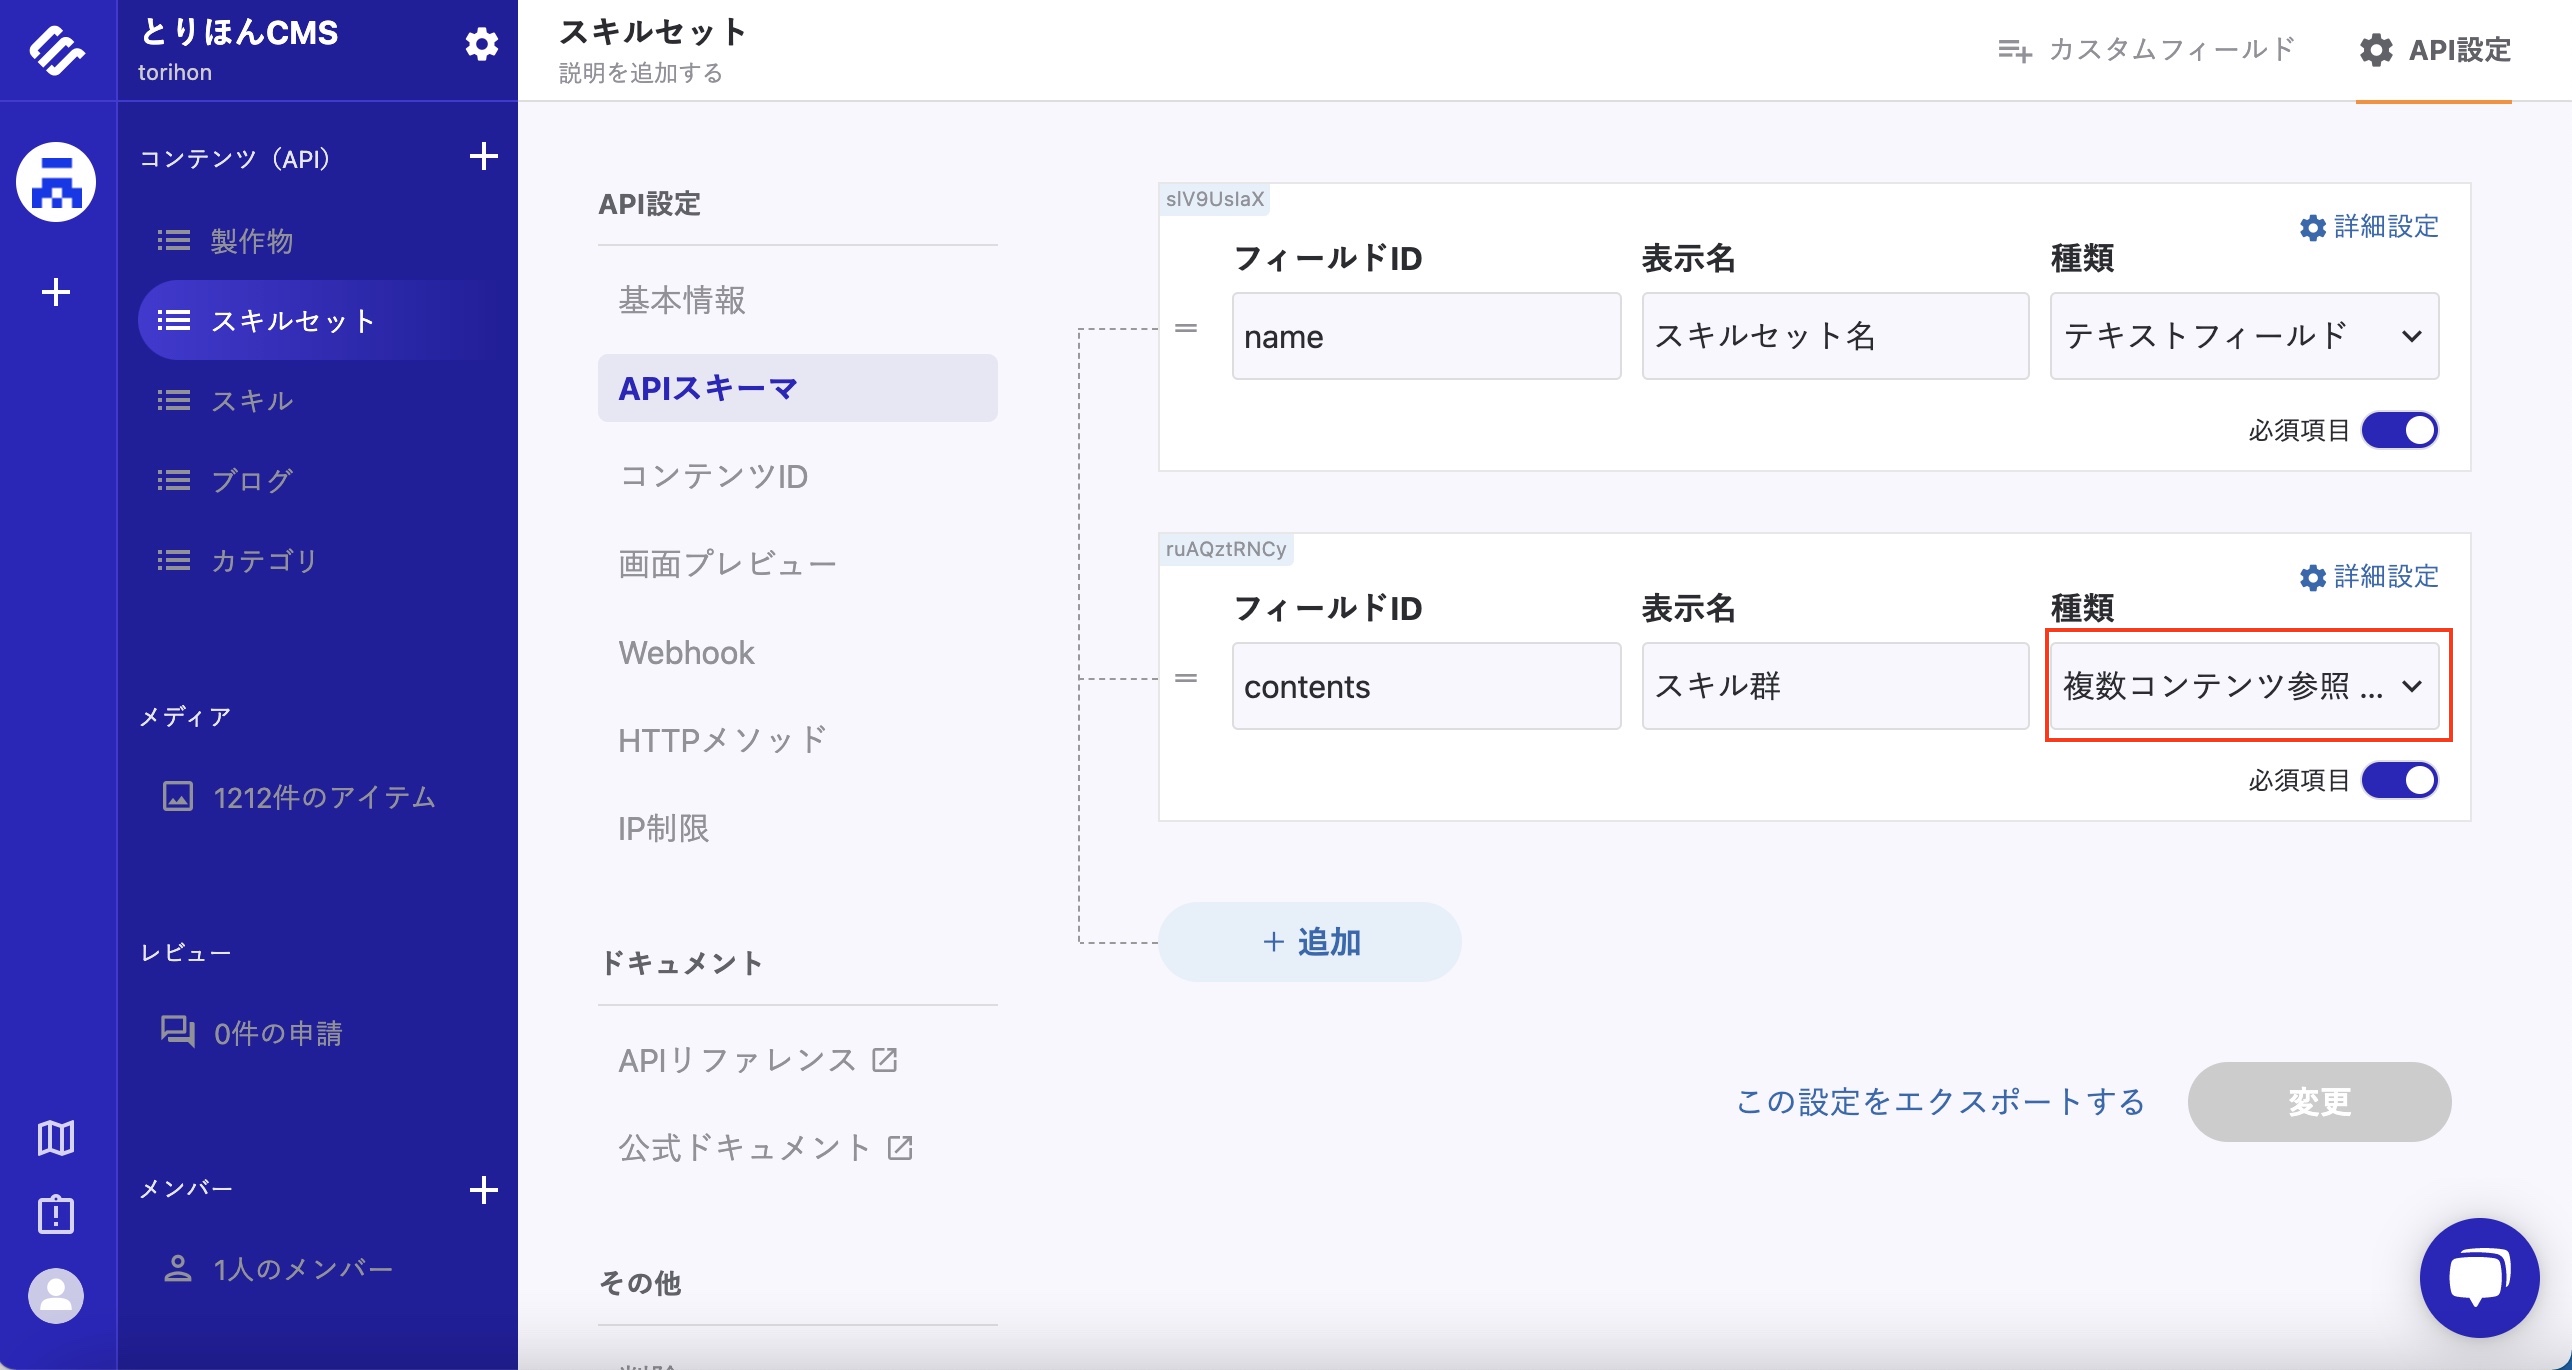Toggle 必須項目 switch for name field
The image size is (2572, 1370).
tap(2399, 430)
